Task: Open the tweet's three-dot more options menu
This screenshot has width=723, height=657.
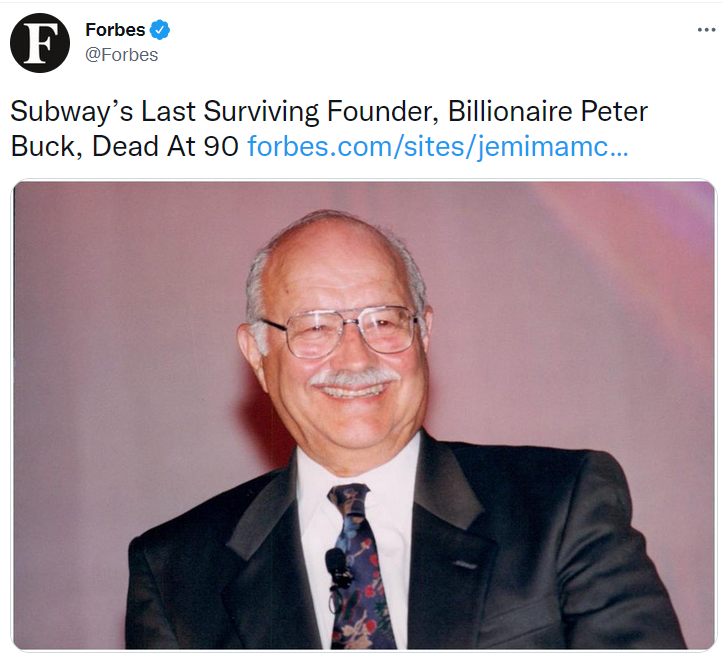Action: [x=706, y=30]
